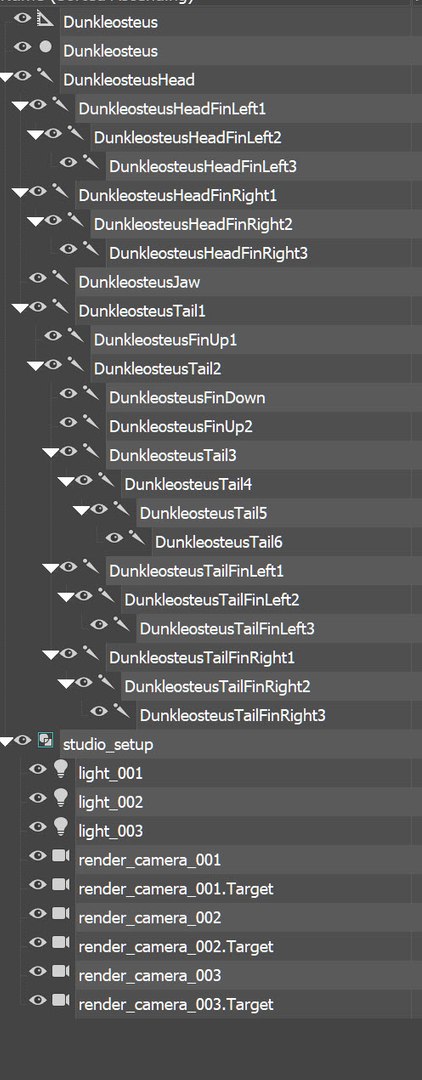Collapse DunkleosteusHeadFinRight1 children
This screenshot has width=422, height=1080.
19,193
